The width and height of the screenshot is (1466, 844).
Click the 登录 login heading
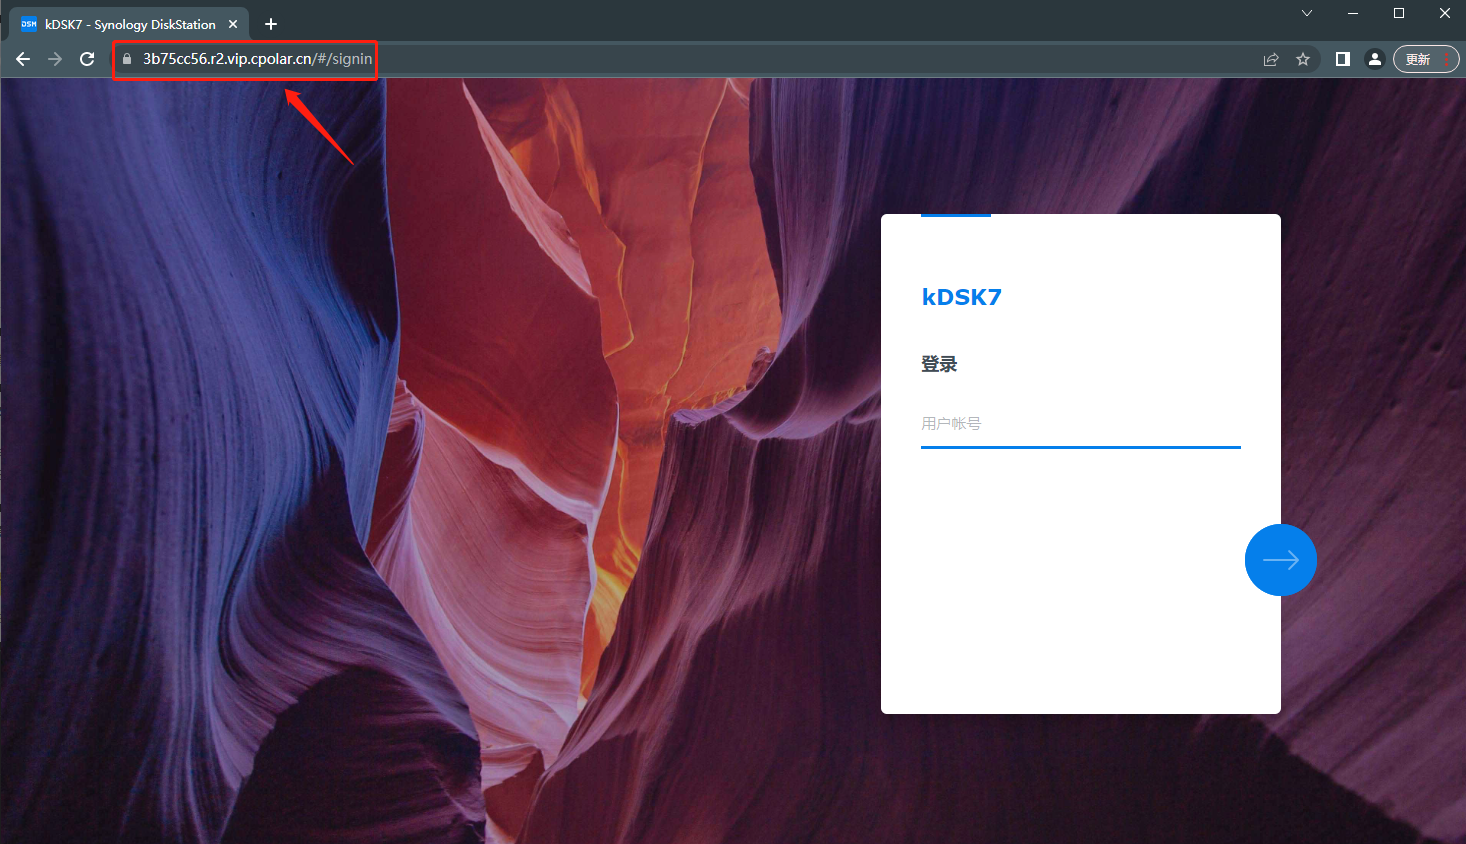(939, 364)
